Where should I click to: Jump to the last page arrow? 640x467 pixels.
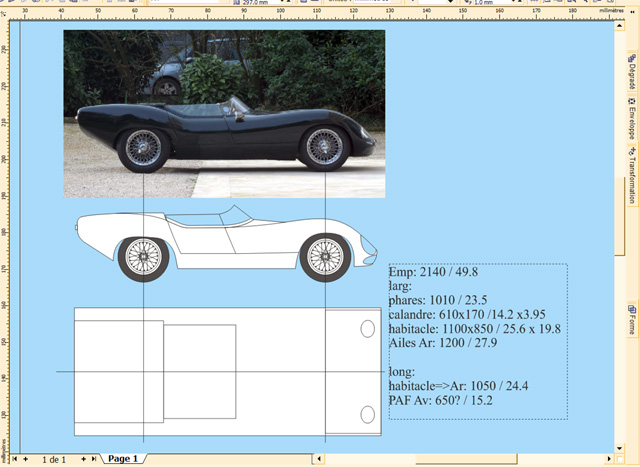pos(95,459)
